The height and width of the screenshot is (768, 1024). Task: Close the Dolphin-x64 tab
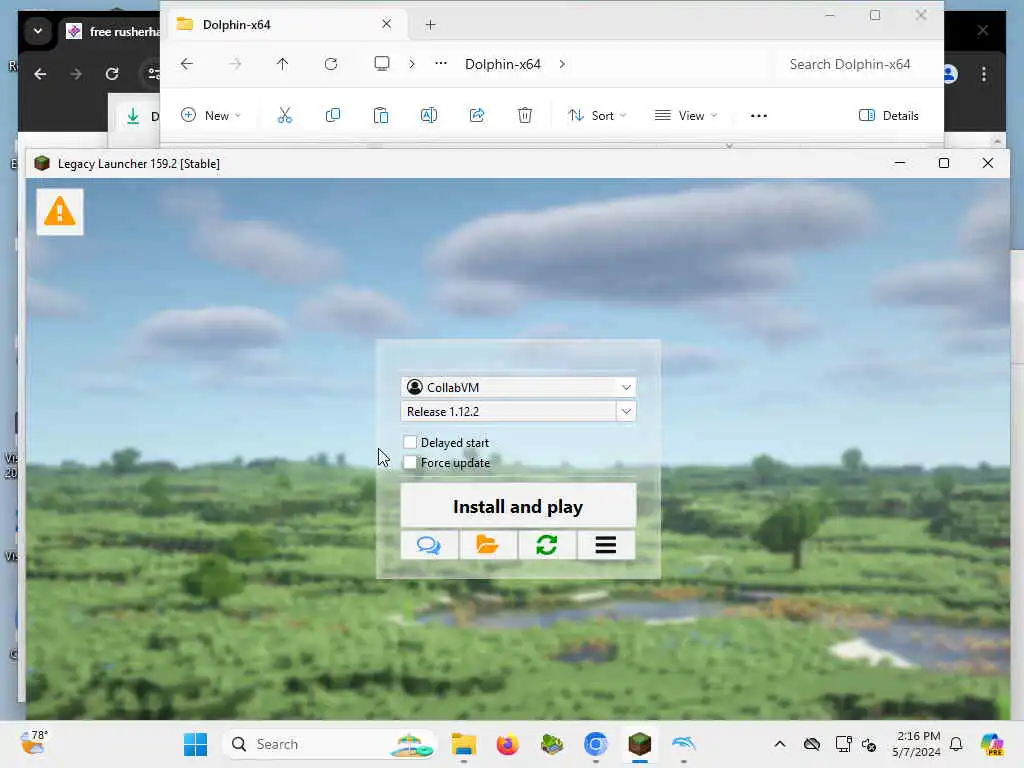point(387,24)
